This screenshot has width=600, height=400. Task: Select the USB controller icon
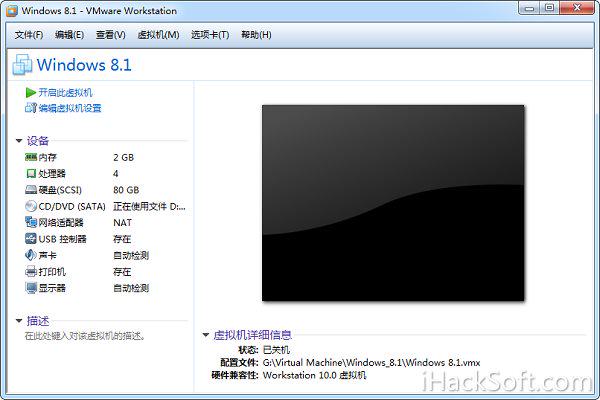coord(31,239)
